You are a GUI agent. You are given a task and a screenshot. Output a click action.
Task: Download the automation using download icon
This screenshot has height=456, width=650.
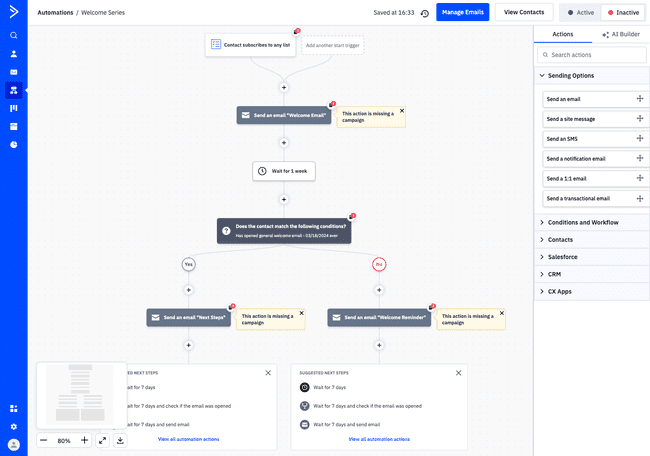[x=120, y=440]
